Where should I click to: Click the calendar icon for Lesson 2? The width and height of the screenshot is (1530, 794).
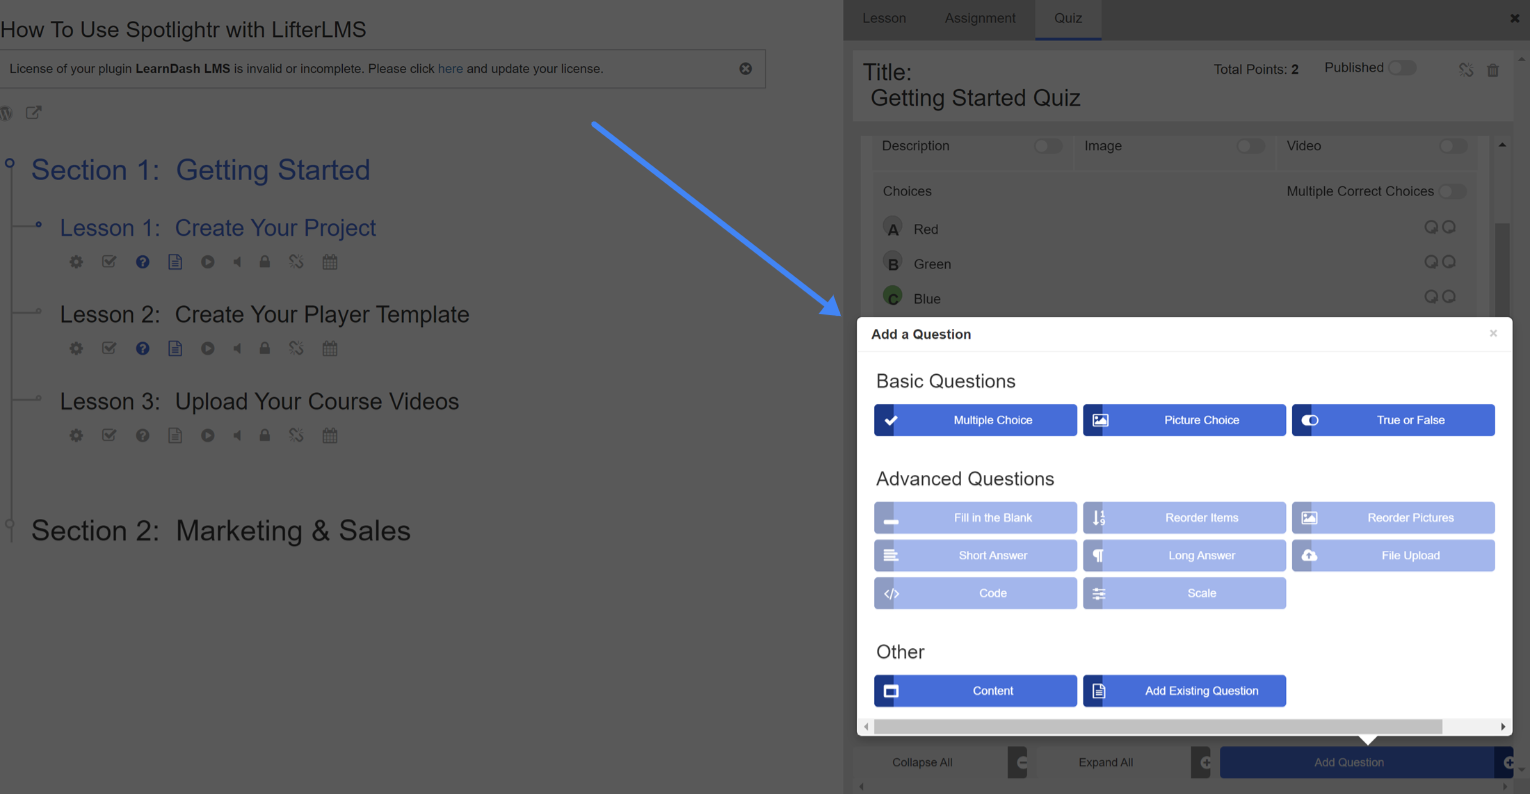tap(330, 349)
